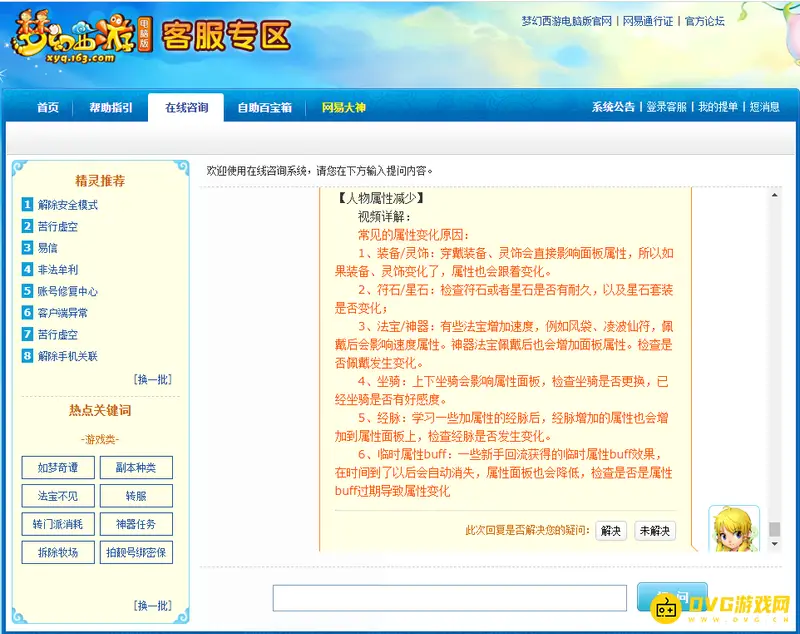The width and height of the screenshot is (800, 634).
Task: Visit the 官方论坛 link
Action: [x=704, y=21]
